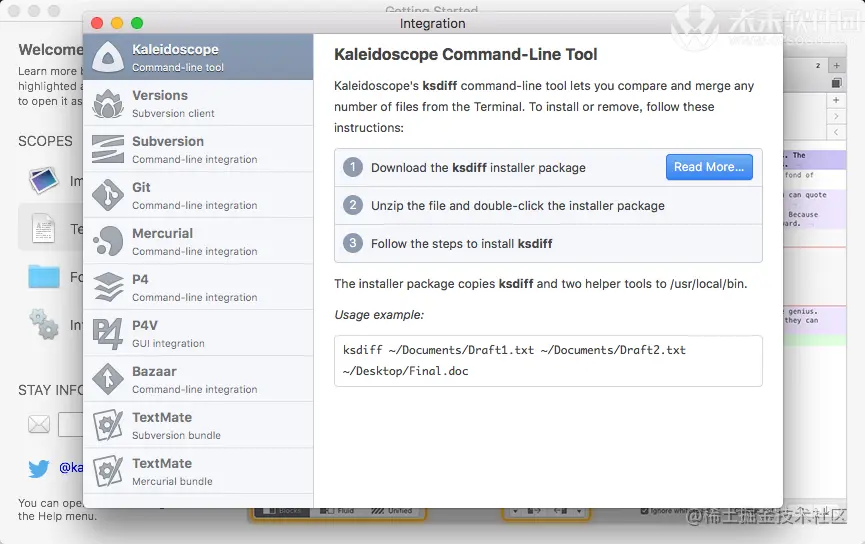Click the image scope icon in Getting Started
Viewport: 865px width, 544px height.
(x=44, y=180)
